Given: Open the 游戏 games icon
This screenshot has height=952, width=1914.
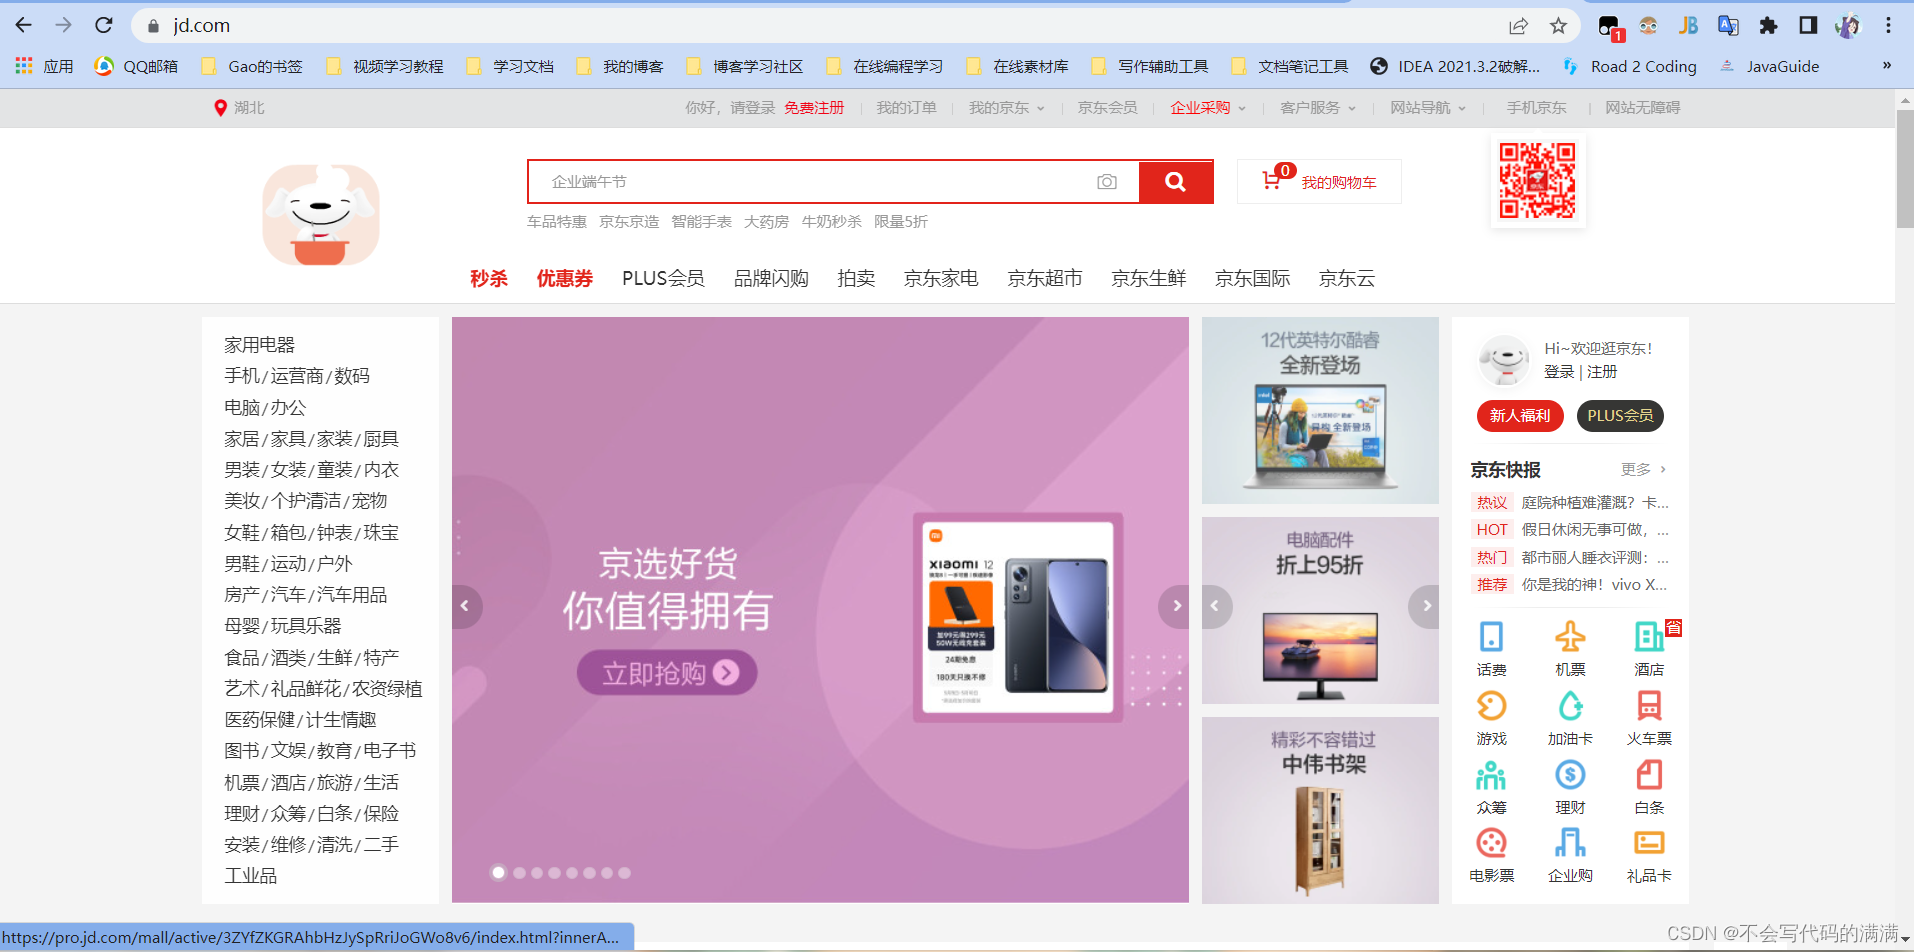Looking at the screenshot, I should tap(1491, 706).
